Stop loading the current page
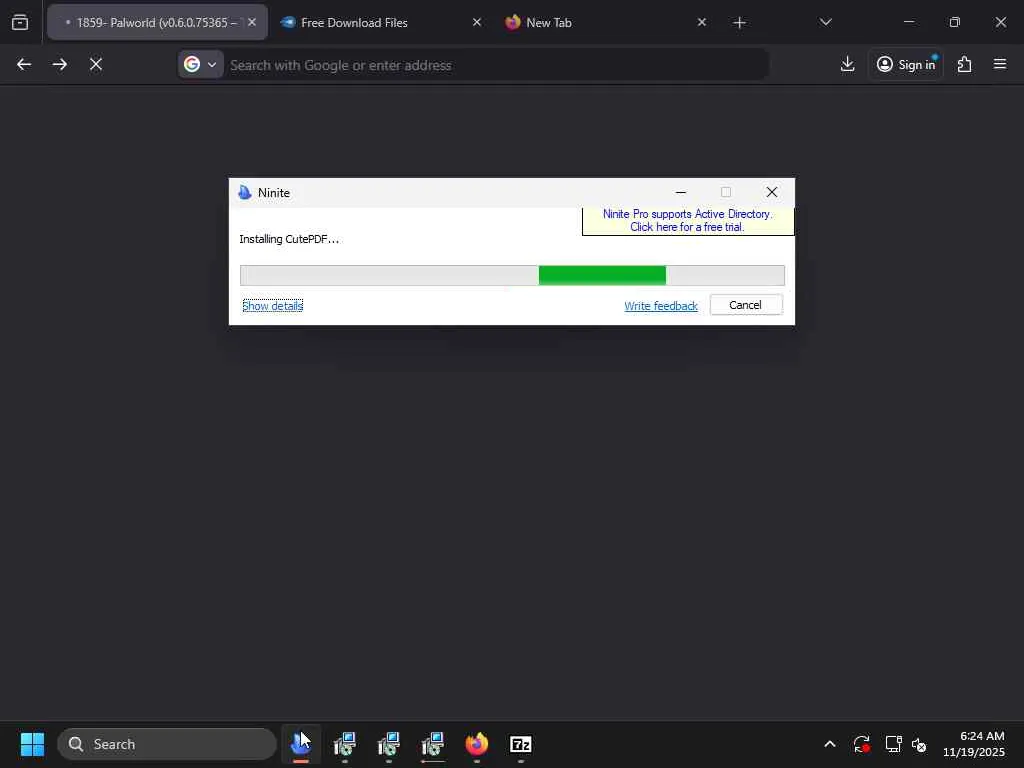The height and width of the screenshot is (768, 1024). (x=96, y=64)
